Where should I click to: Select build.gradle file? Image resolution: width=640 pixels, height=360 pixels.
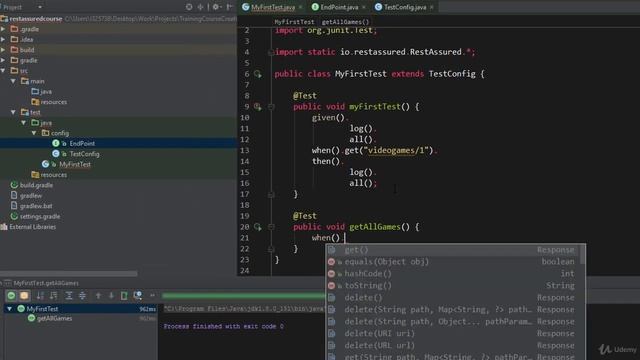point(36,185)
